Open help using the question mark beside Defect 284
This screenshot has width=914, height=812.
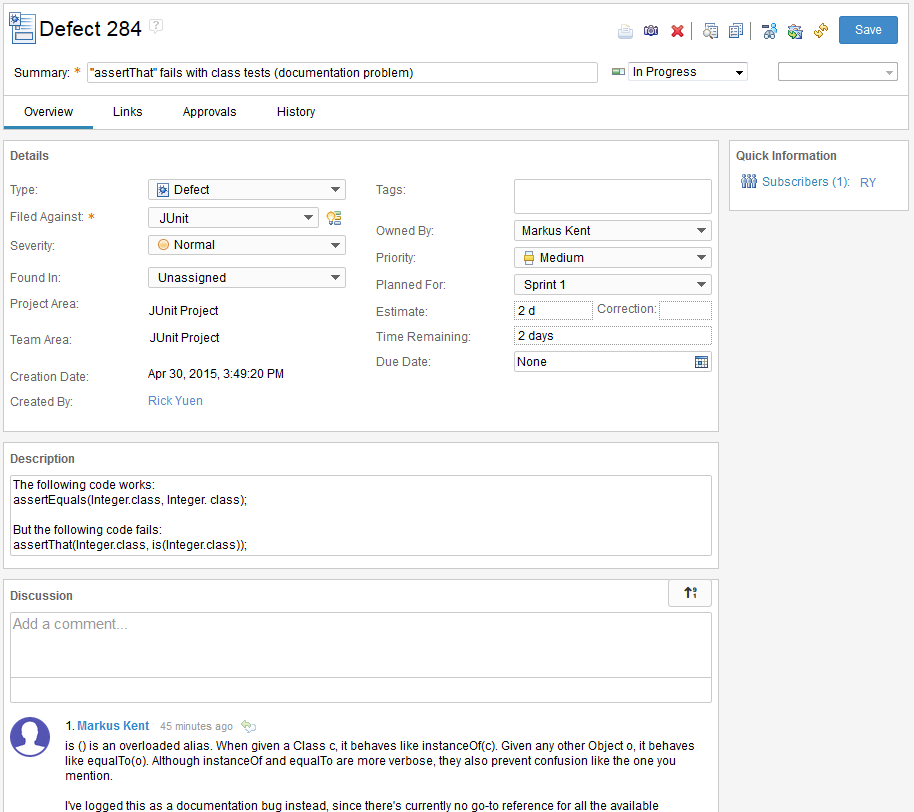tap(156, 27)
